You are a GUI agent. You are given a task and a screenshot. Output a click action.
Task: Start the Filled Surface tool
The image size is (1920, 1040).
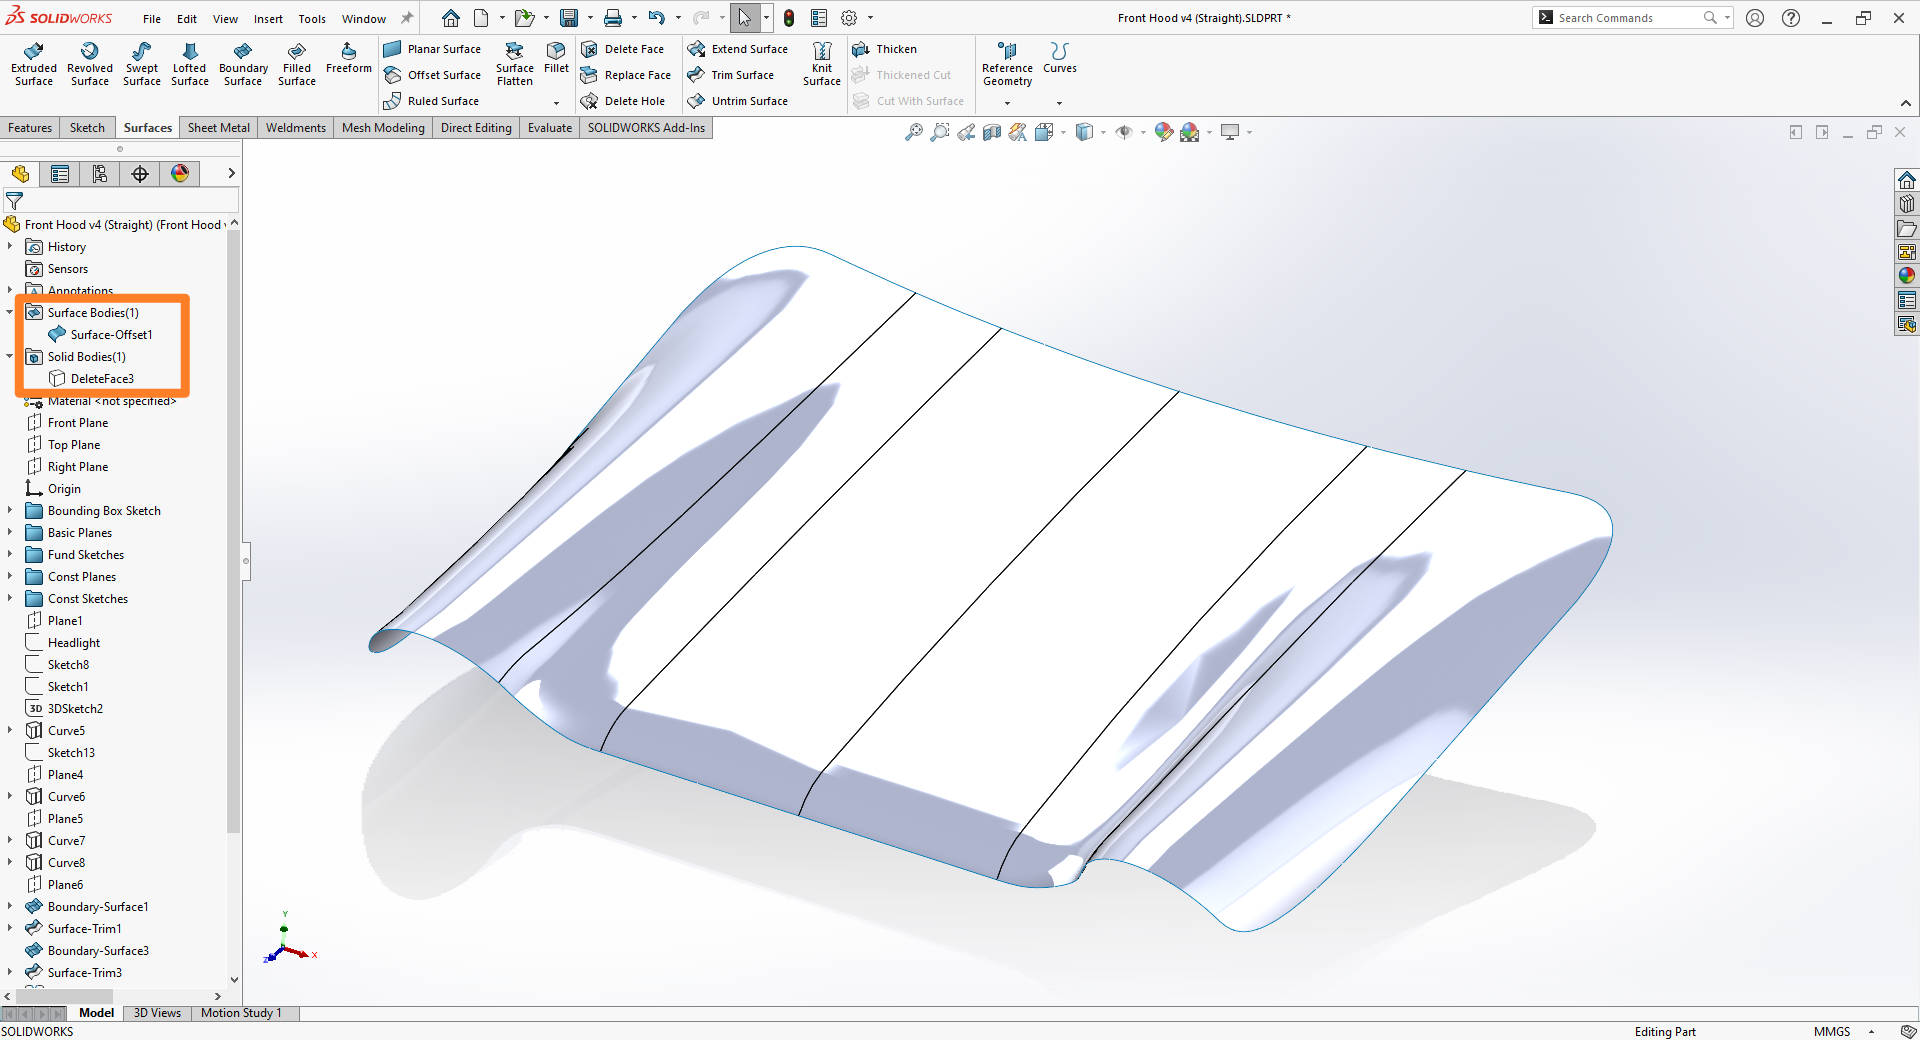(x=296, y=64)
